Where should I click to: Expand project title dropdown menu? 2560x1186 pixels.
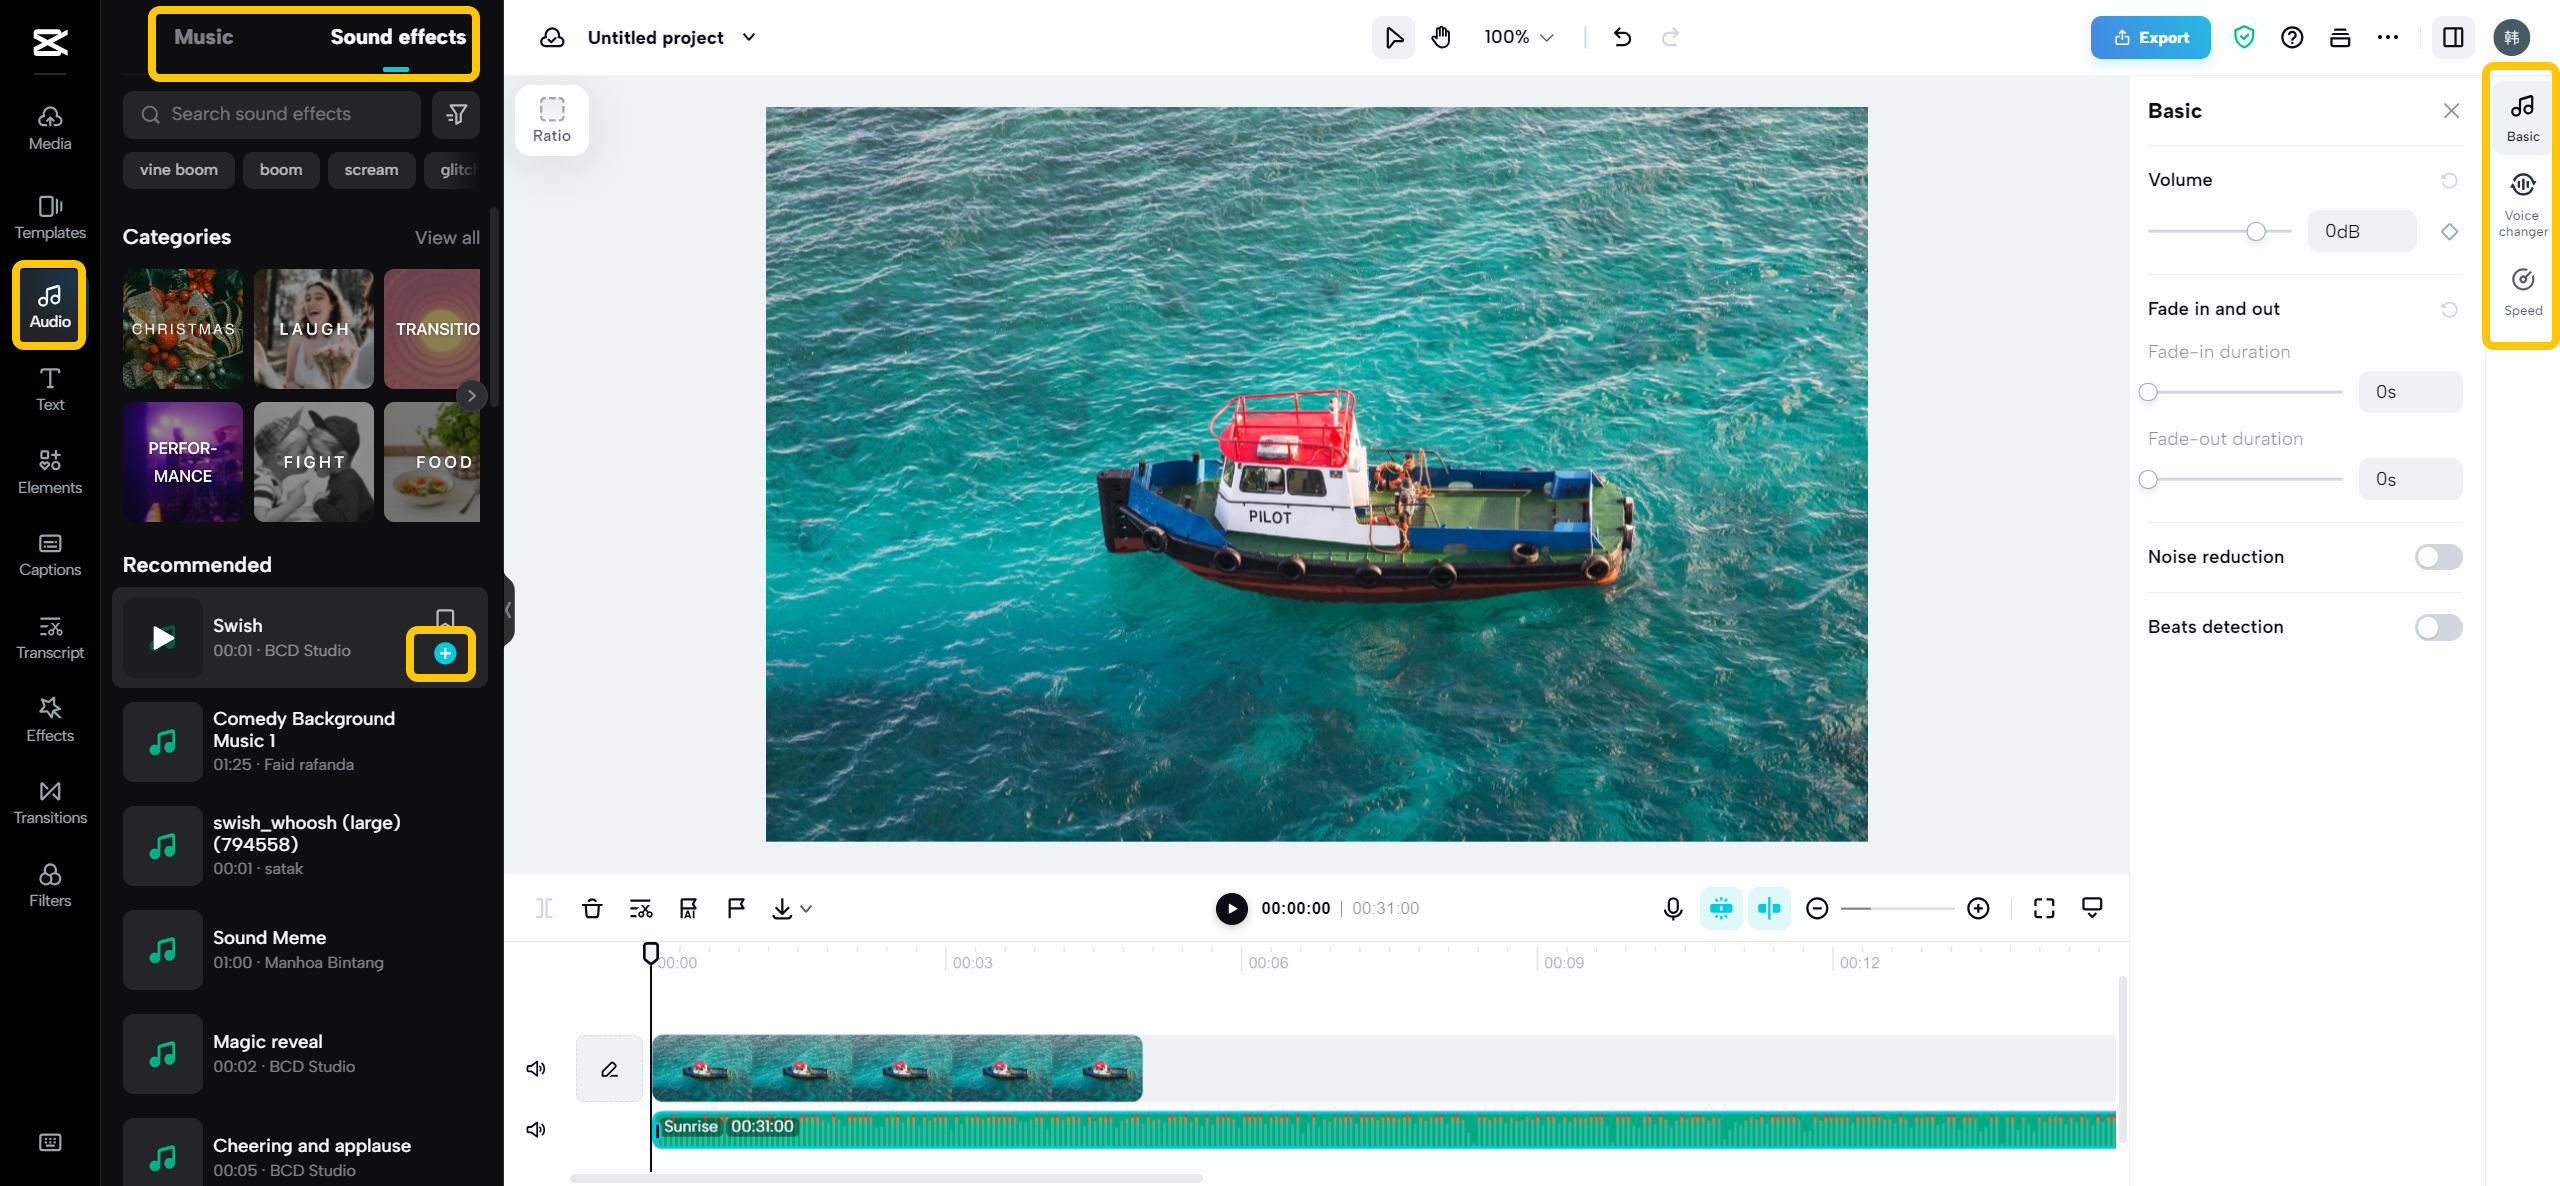pyautogui.click(x=751, y=36)
